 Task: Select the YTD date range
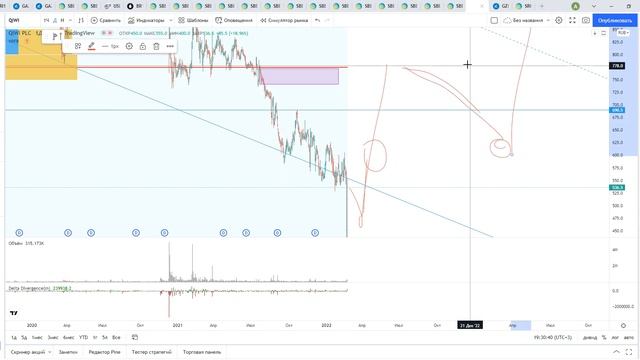(x=83, y=338)
